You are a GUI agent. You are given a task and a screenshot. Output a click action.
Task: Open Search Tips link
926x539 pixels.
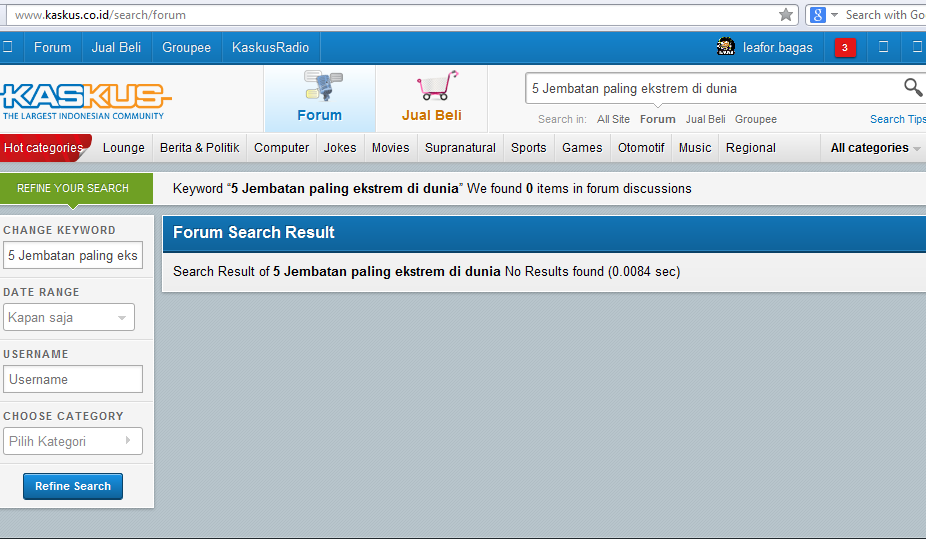point(898,119)
